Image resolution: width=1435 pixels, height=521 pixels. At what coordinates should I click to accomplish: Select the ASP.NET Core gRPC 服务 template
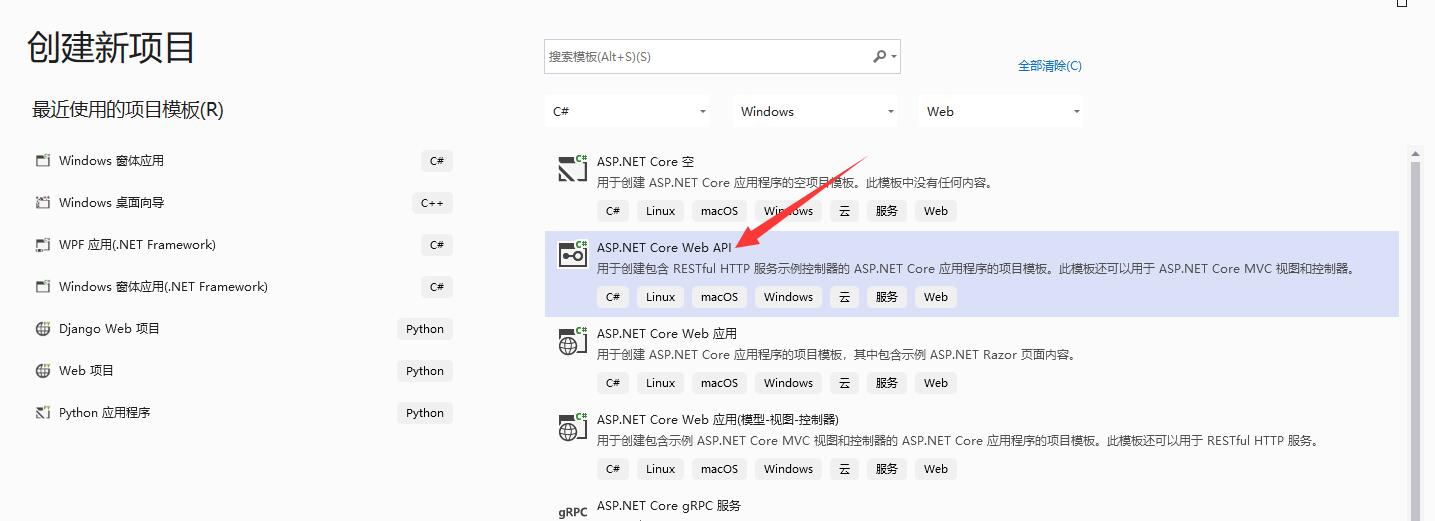tap(971, 506)
